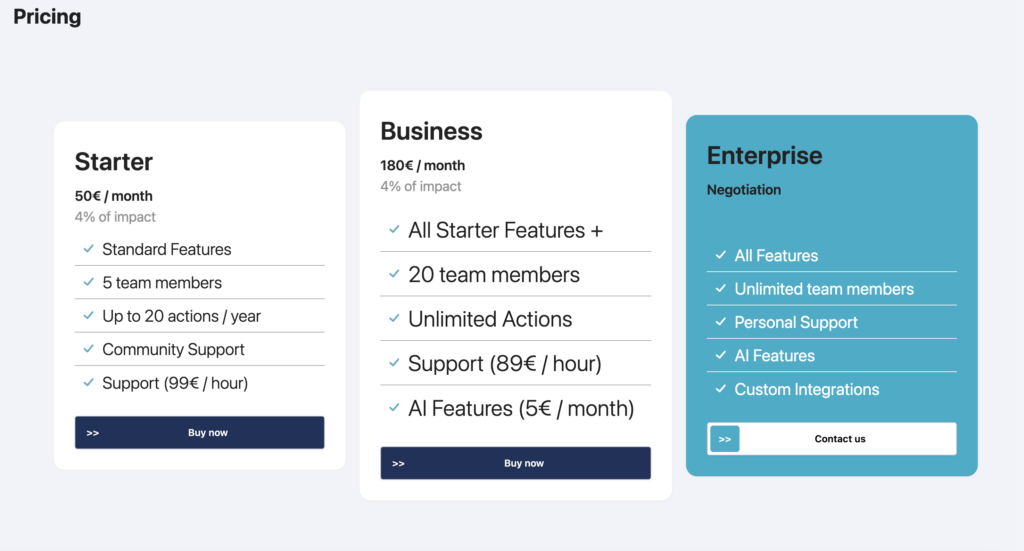Click the Support (99€ / hour) item
Screen dimensions: 1024x551
pos(175,383)
